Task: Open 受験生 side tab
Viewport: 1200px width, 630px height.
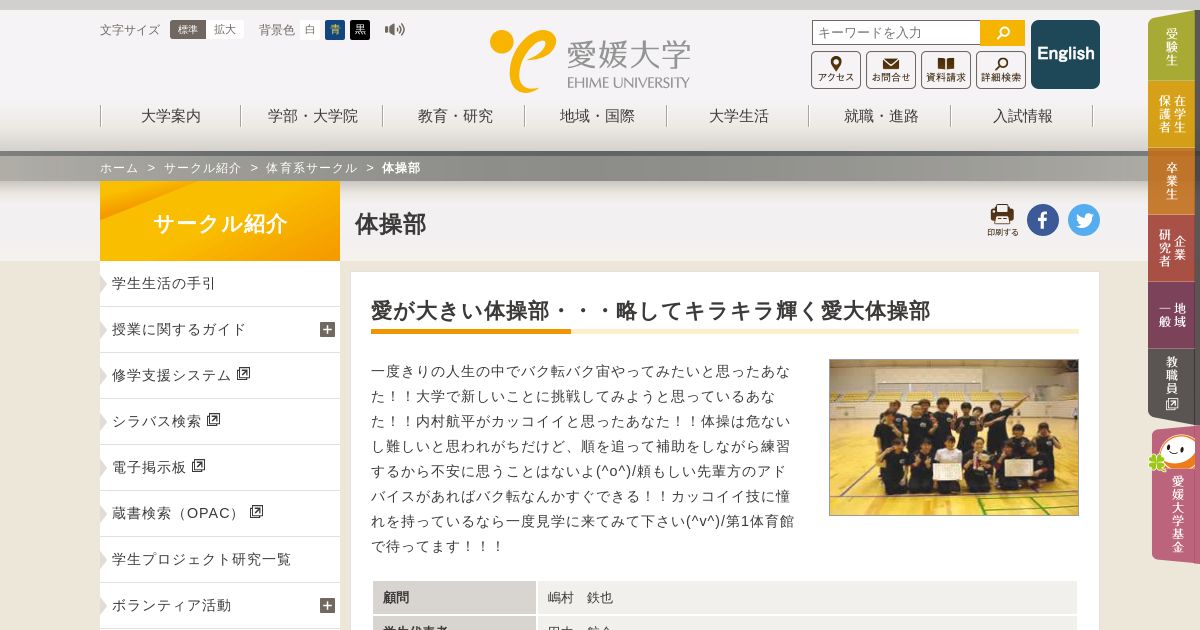Action: click(1172, 46)
